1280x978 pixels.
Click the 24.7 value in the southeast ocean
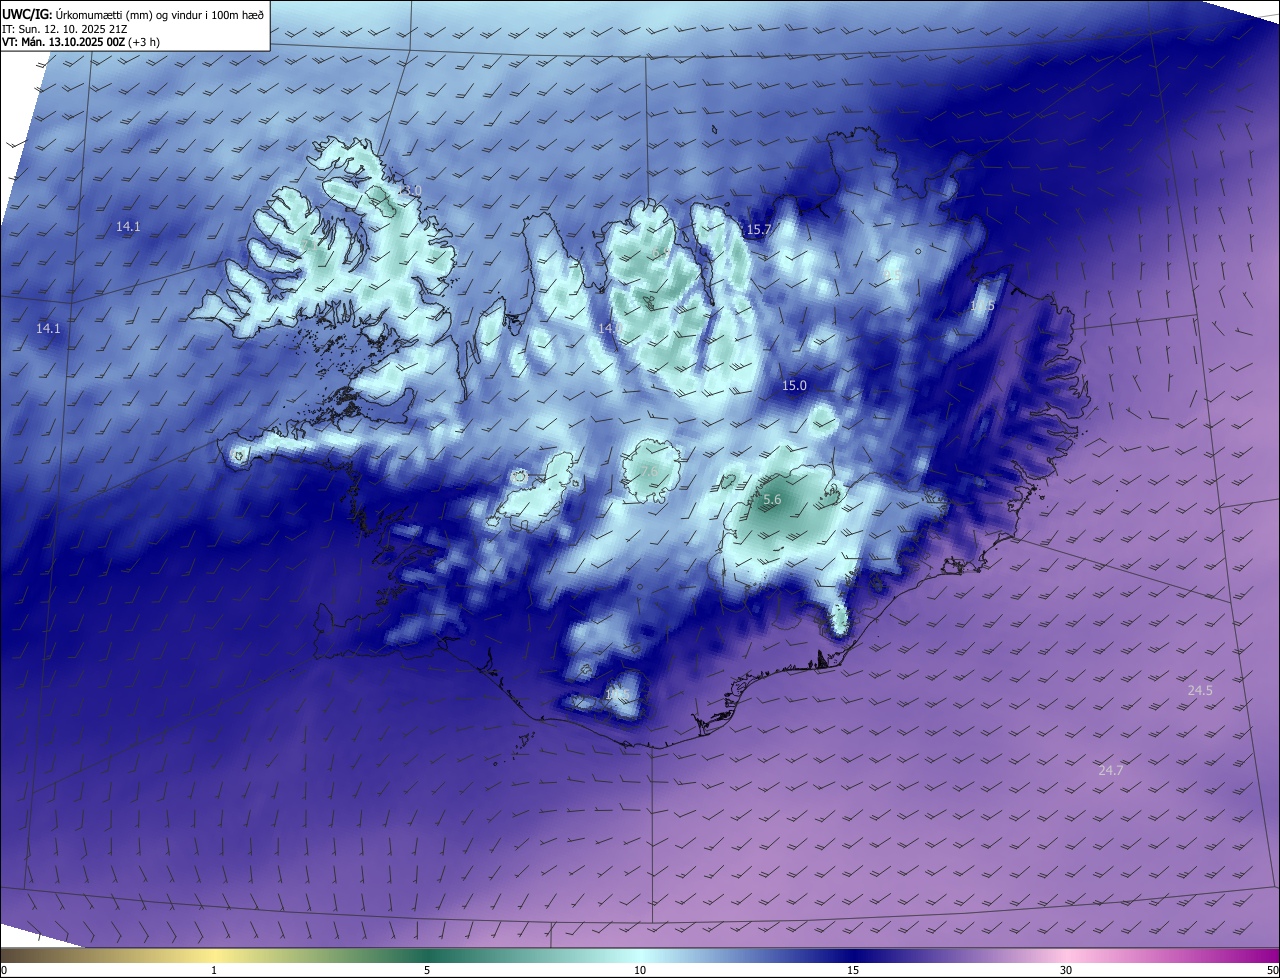(1111, 770)
